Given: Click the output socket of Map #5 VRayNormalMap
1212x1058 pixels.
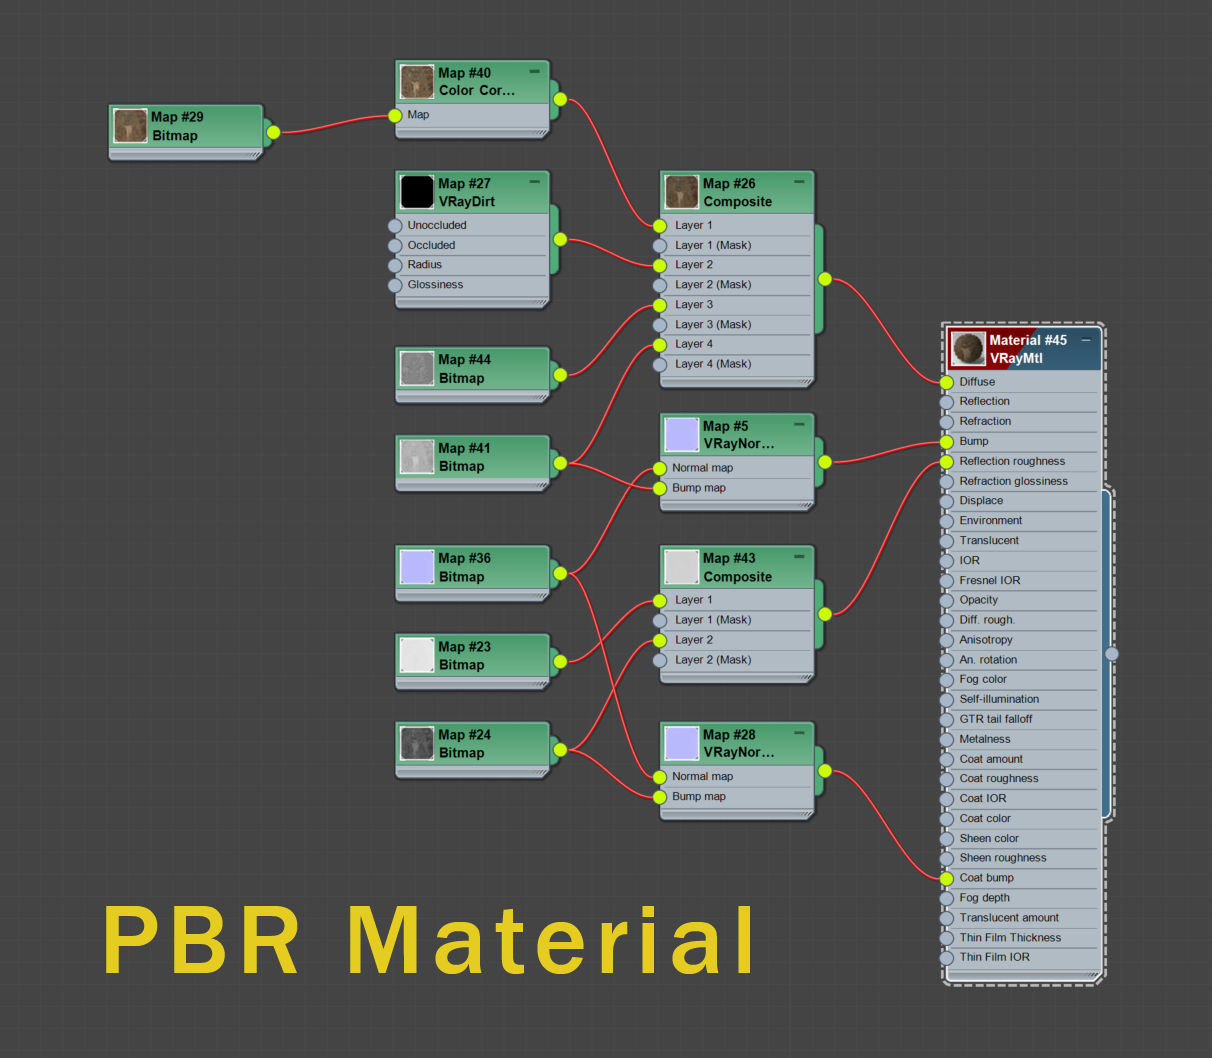Looking at the screenshot, I should coord(825,462).
